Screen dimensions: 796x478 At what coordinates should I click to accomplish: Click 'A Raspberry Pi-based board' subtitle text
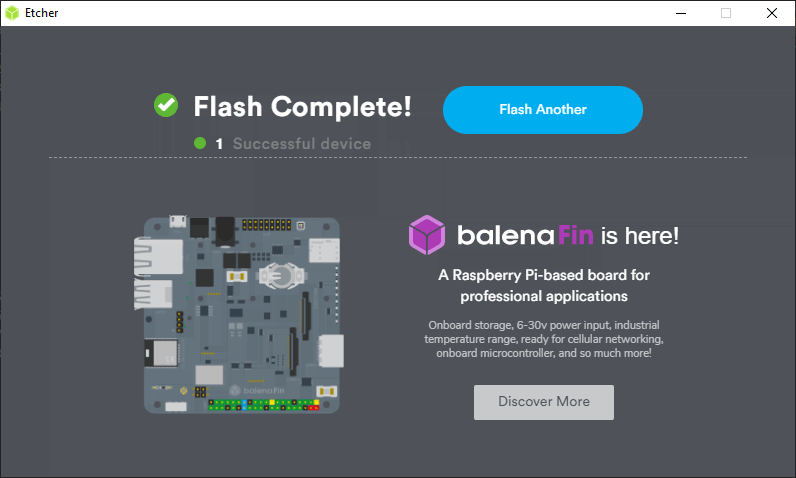pos(544,285)
